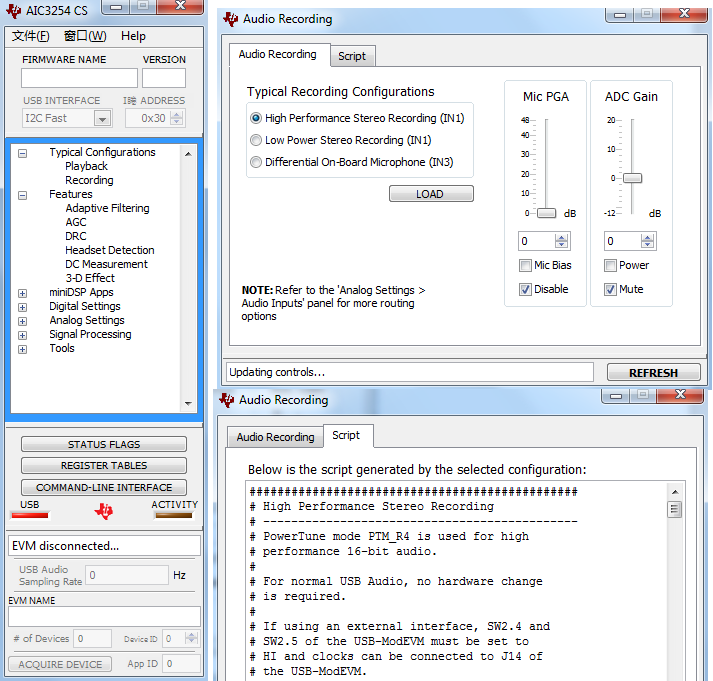713x681 pixels.
Task: Open REGISTER TABLES
Action: point(104,466)
